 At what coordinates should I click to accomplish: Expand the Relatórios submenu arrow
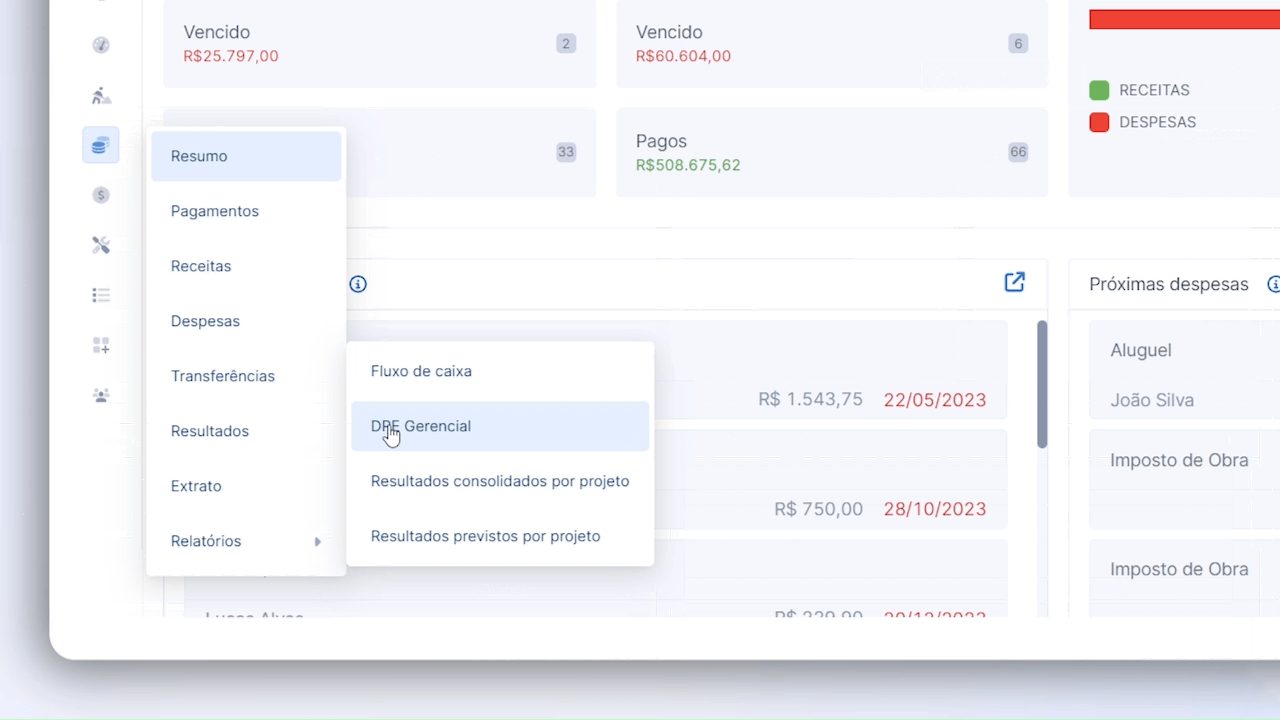[x=318, y=542]
